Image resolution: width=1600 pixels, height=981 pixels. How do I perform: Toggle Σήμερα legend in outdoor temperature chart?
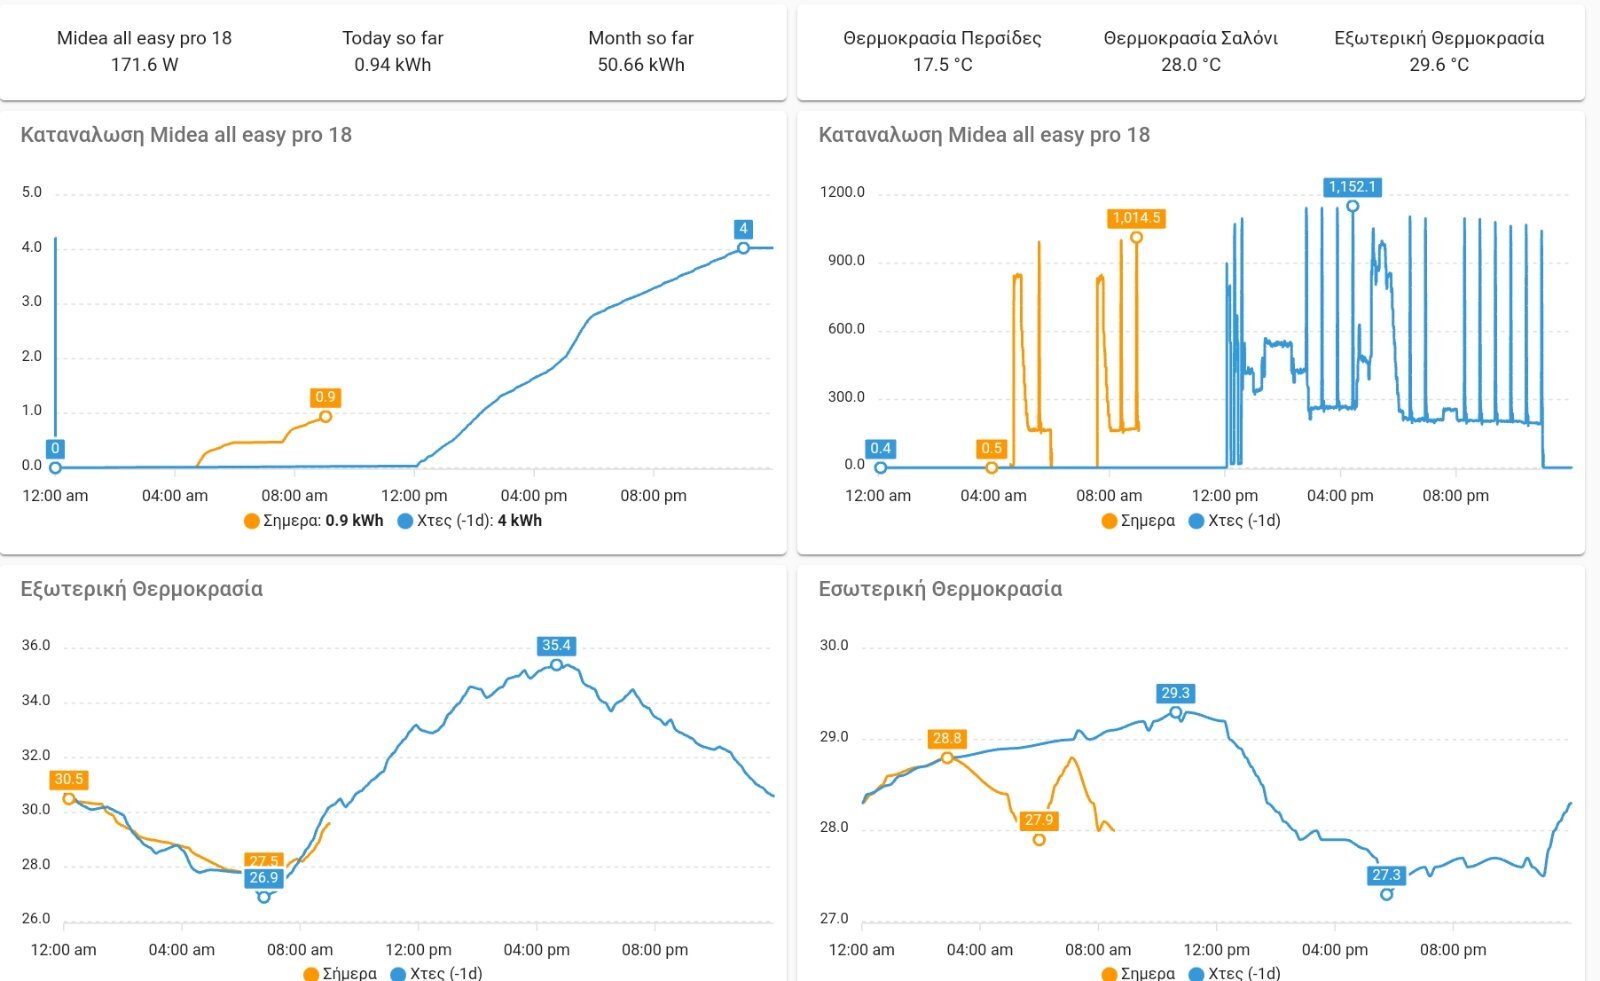coord(340,973)
